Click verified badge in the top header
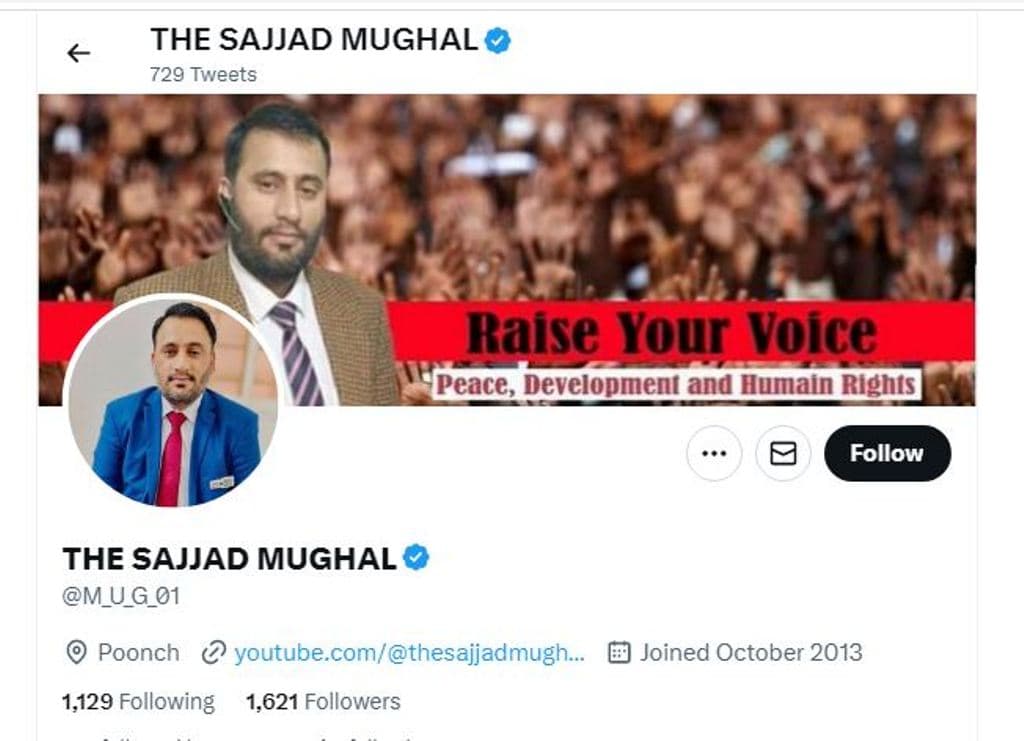1024x741 pixels. click(498, 40)
